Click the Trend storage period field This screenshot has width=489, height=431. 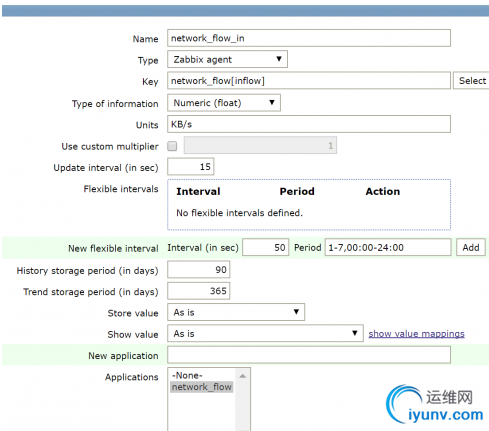pos(199,291)
